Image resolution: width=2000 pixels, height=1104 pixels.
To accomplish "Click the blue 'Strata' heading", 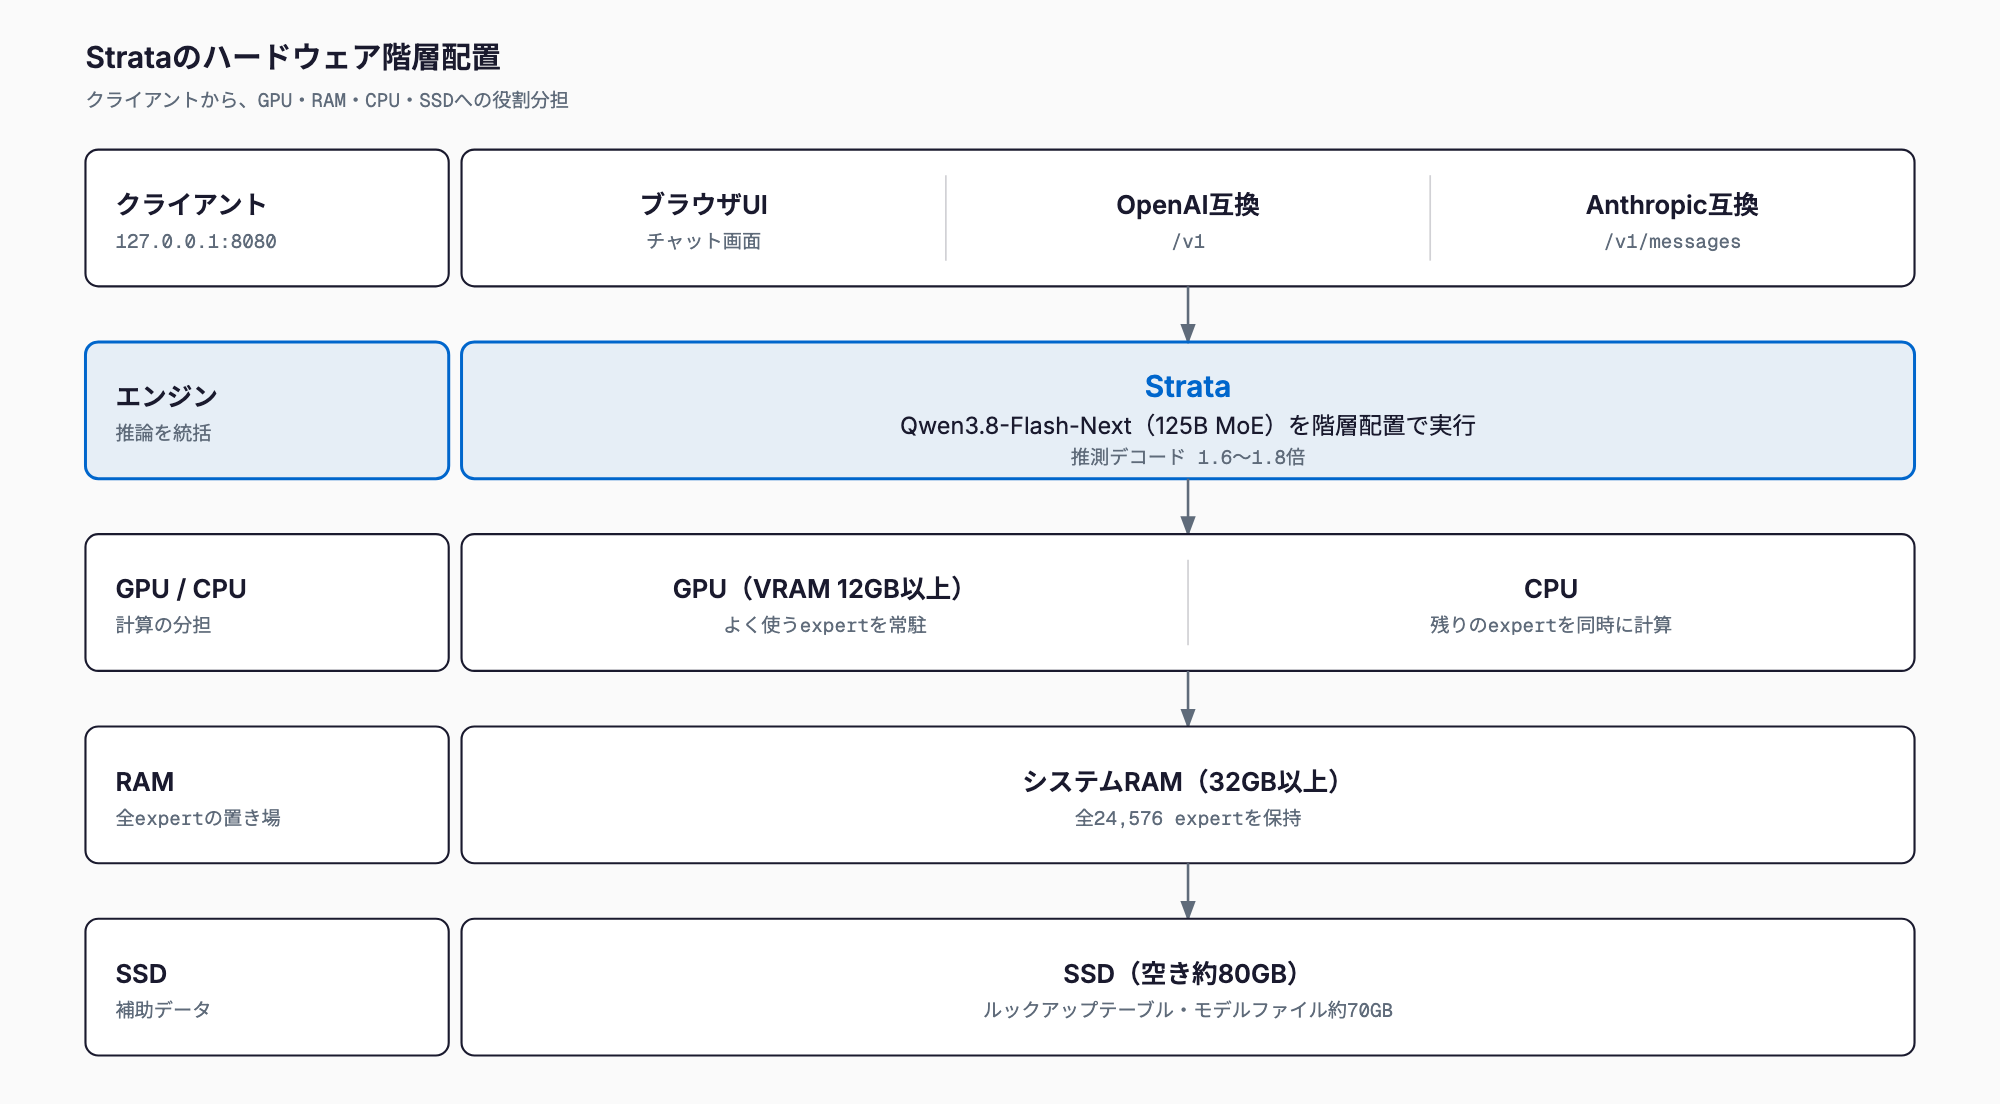I will point(1188,386).
